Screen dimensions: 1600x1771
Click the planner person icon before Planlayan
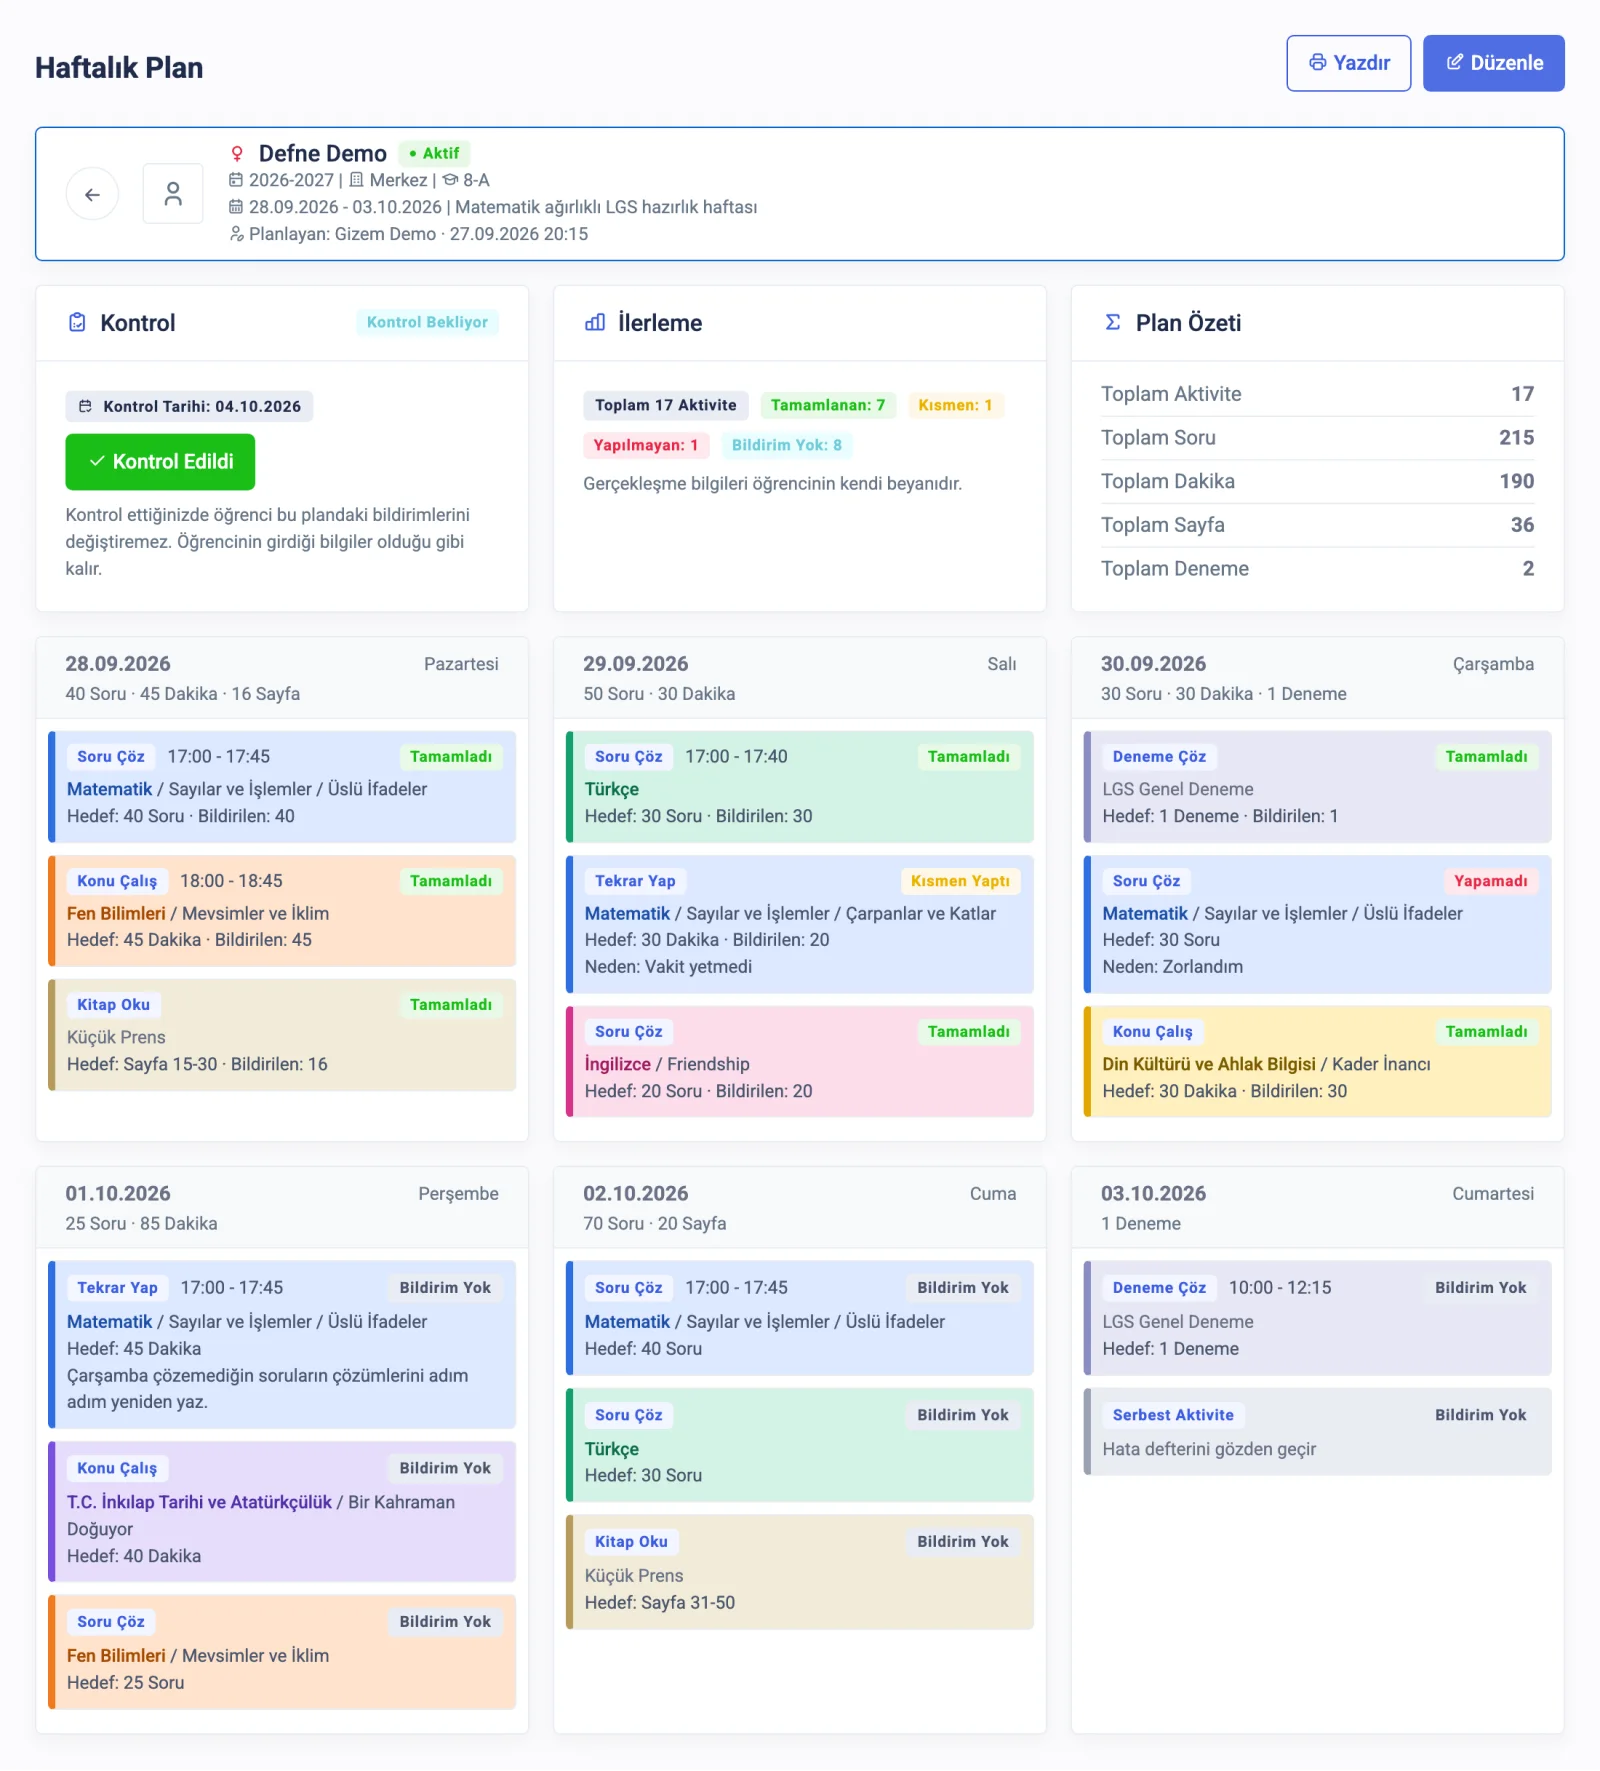point(236,234)
